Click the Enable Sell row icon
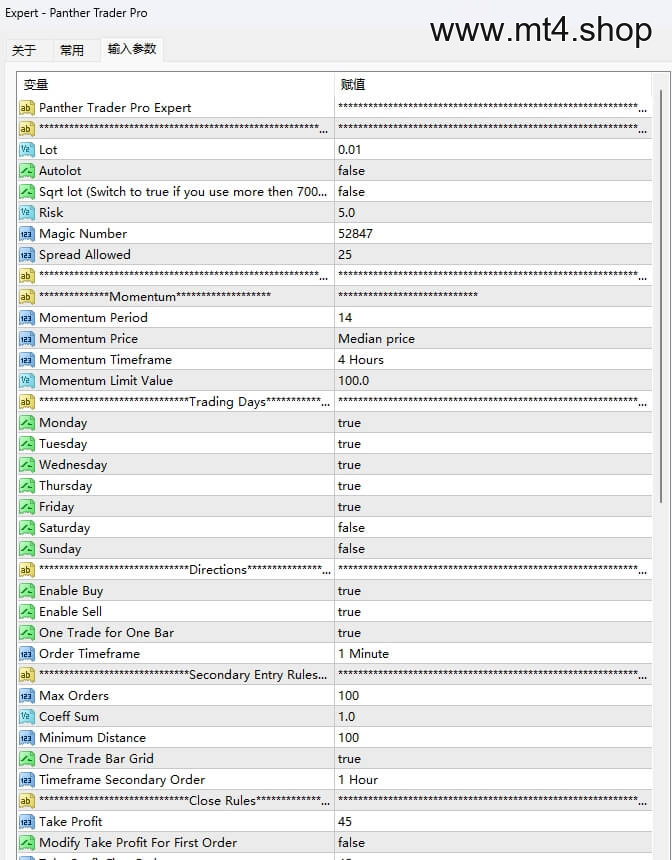 point(26,612)
